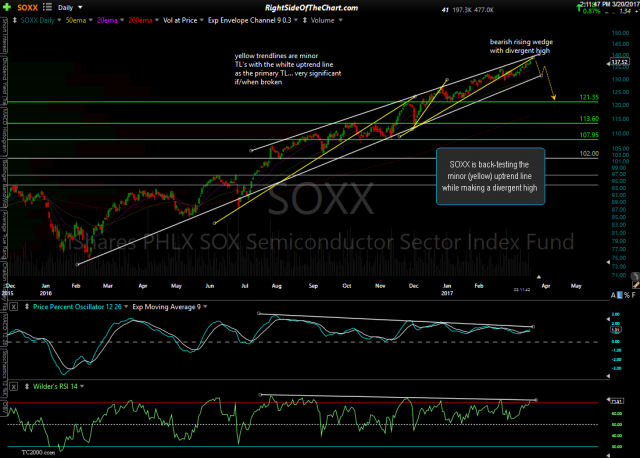The image size is (640, 458).
Task: Click the 150.00 price scale label
Action: click(620, 33)
